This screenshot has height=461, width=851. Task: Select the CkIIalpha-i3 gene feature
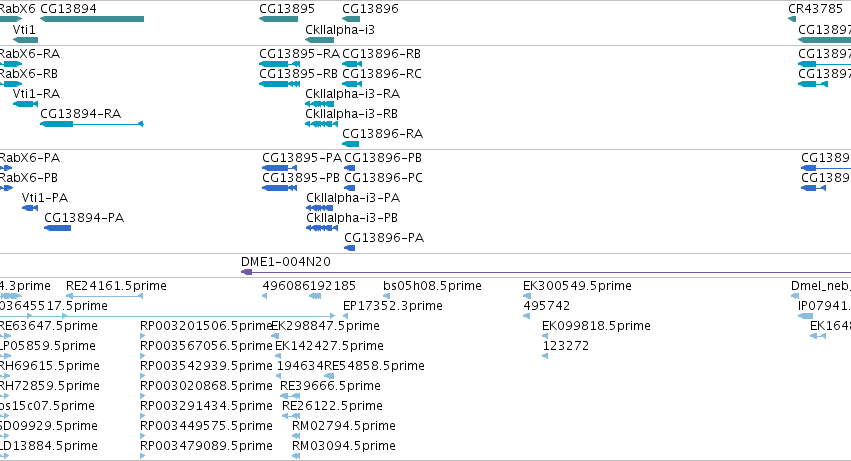click(x=320, y=40)
